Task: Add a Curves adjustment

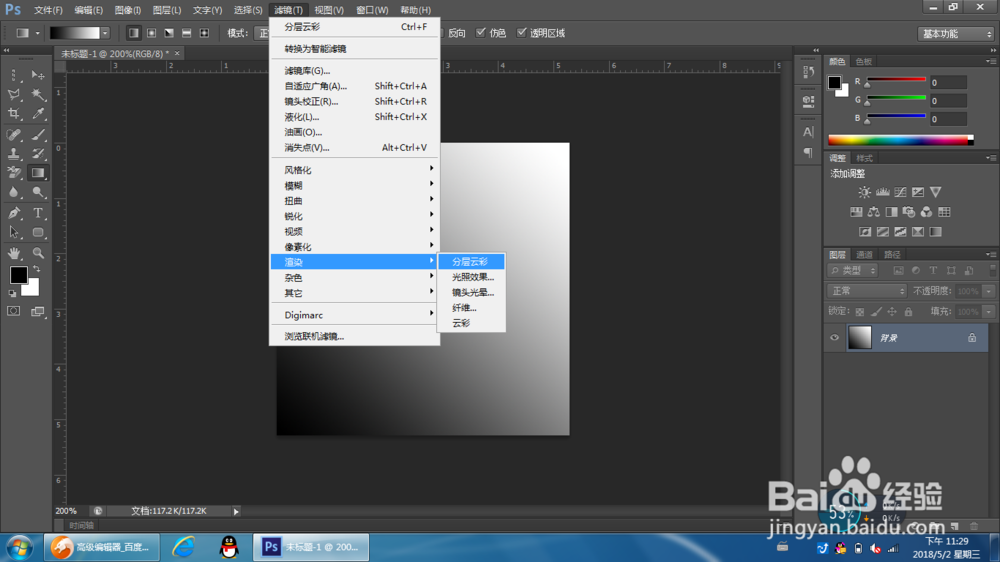Action: 901,192
